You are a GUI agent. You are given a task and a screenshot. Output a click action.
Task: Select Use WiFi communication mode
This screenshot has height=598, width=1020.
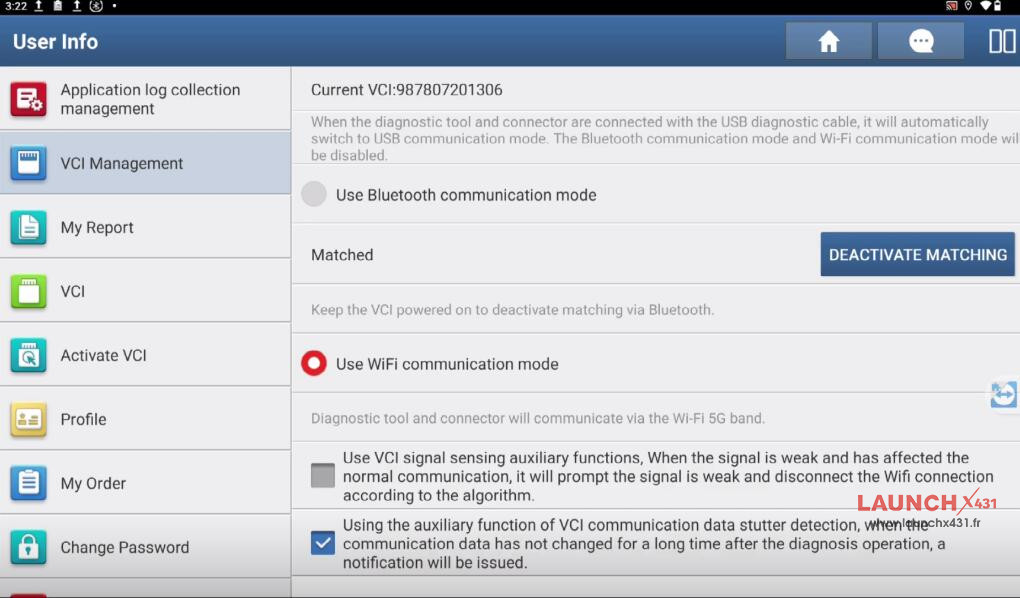tap(314, 364)
